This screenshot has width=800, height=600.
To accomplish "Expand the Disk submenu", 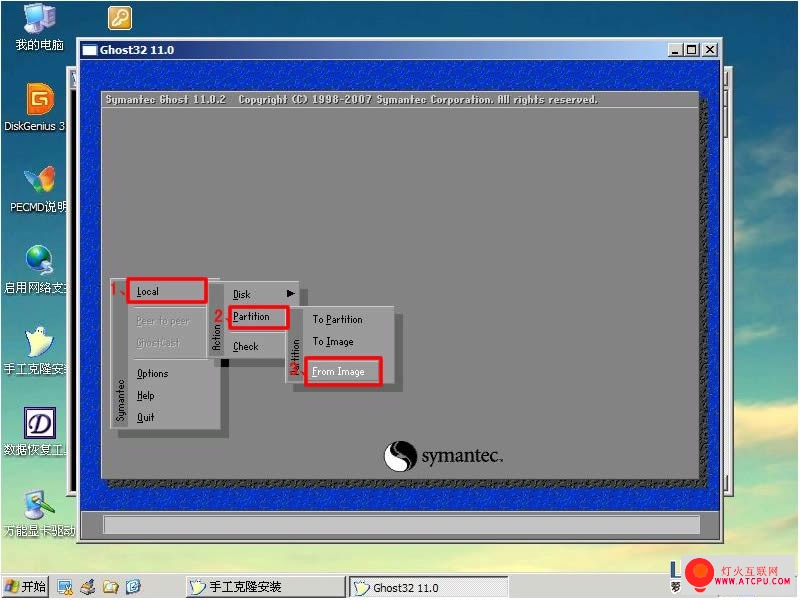I will [262, 294].
